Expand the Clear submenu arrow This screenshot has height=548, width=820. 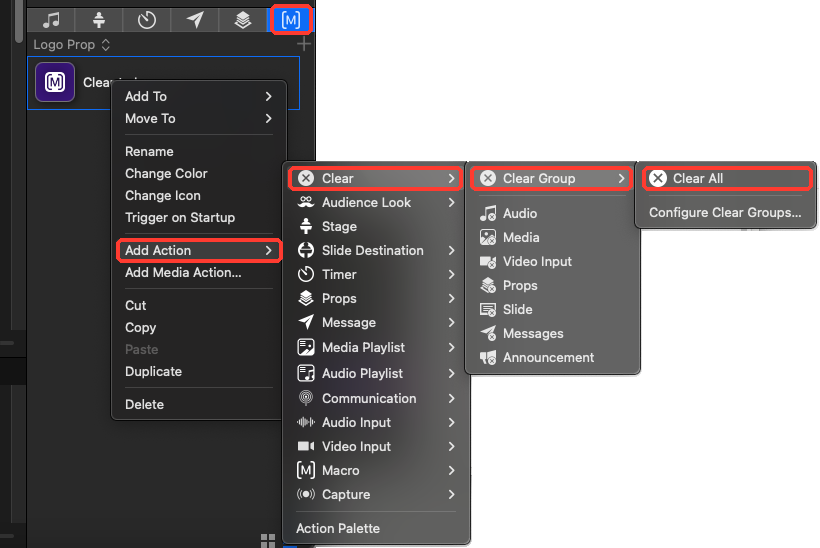coord(451,178)
